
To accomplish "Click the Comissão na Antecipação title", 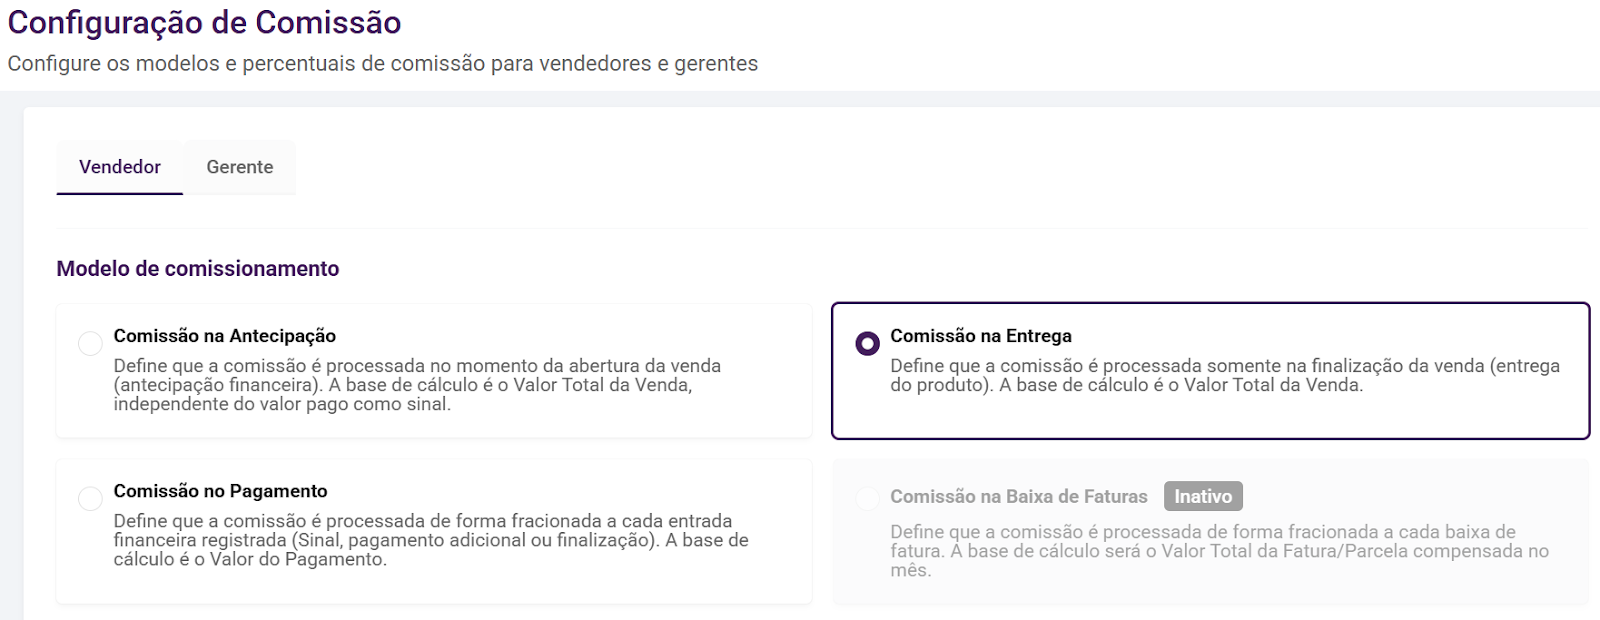I will 224,336.
